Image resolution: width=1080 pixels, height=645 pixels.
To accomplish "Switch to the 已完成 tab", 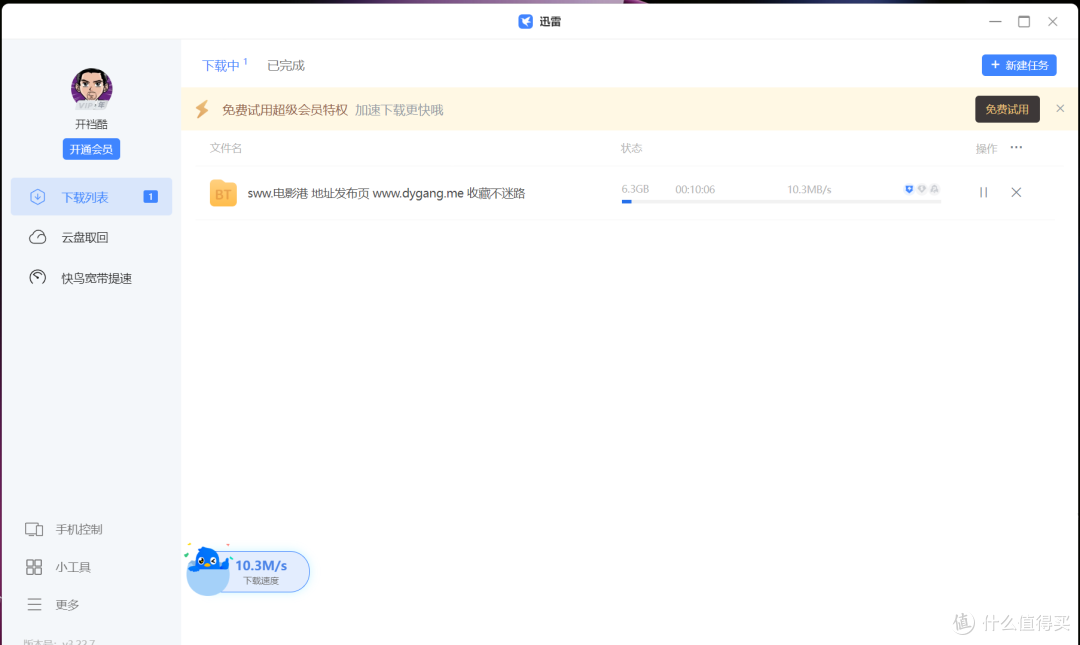I will point(286,65).
